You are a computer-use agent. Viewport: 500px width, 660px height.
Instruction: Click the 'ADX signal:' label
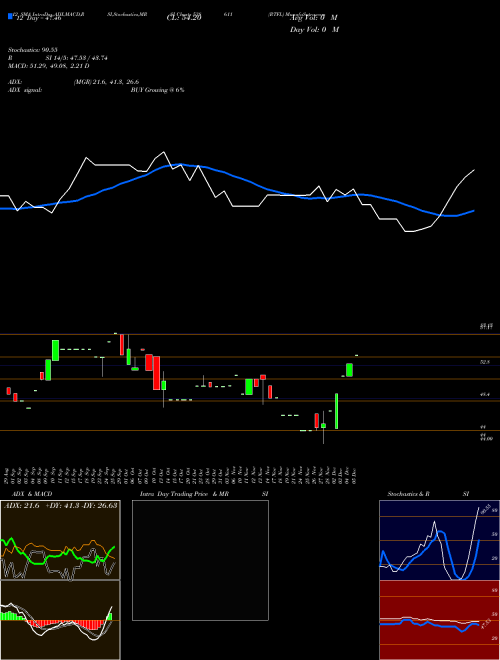coord(25,90)
